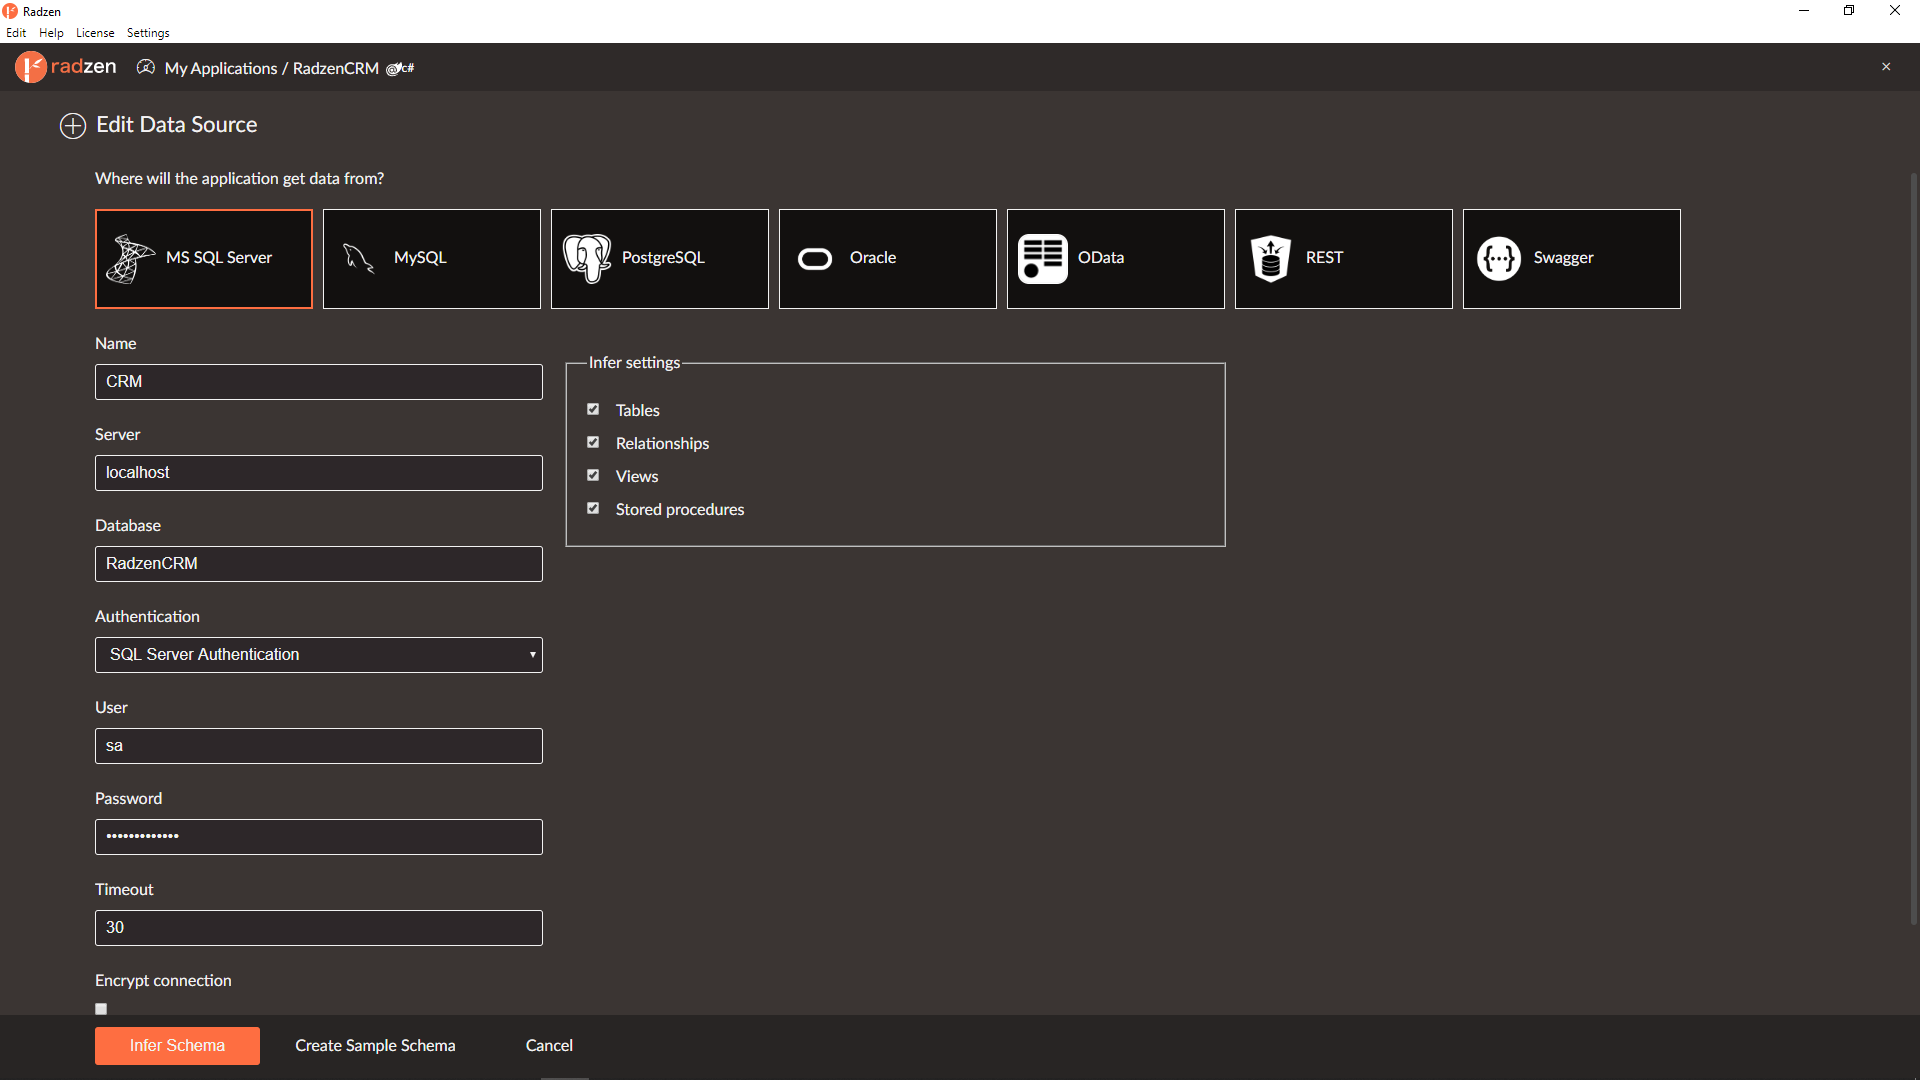This screenshot has height=1080, width=1920.
Task: Open the Settings menu
Action: tap(148, 33)
